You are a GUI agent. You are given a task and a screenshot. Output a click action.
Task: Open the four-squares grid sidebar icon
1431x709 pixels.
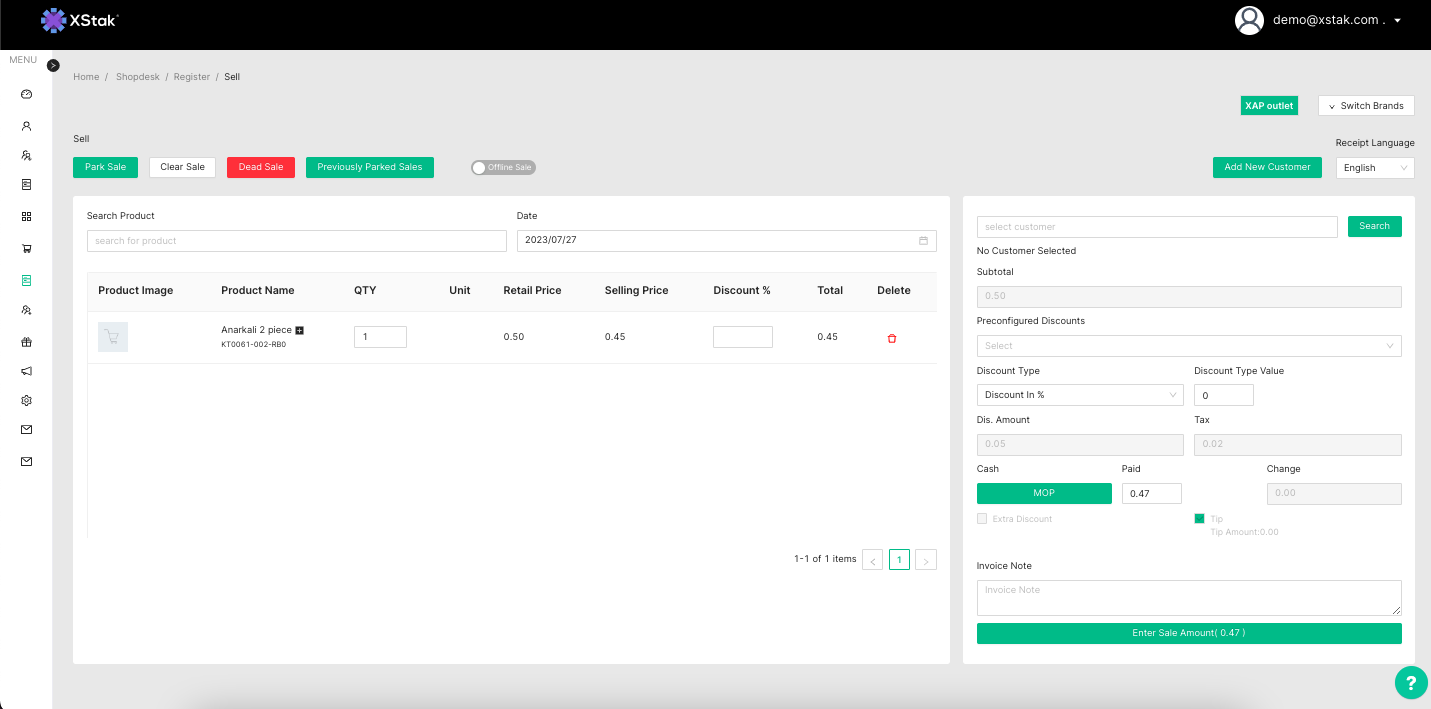[x=27, y=216]
